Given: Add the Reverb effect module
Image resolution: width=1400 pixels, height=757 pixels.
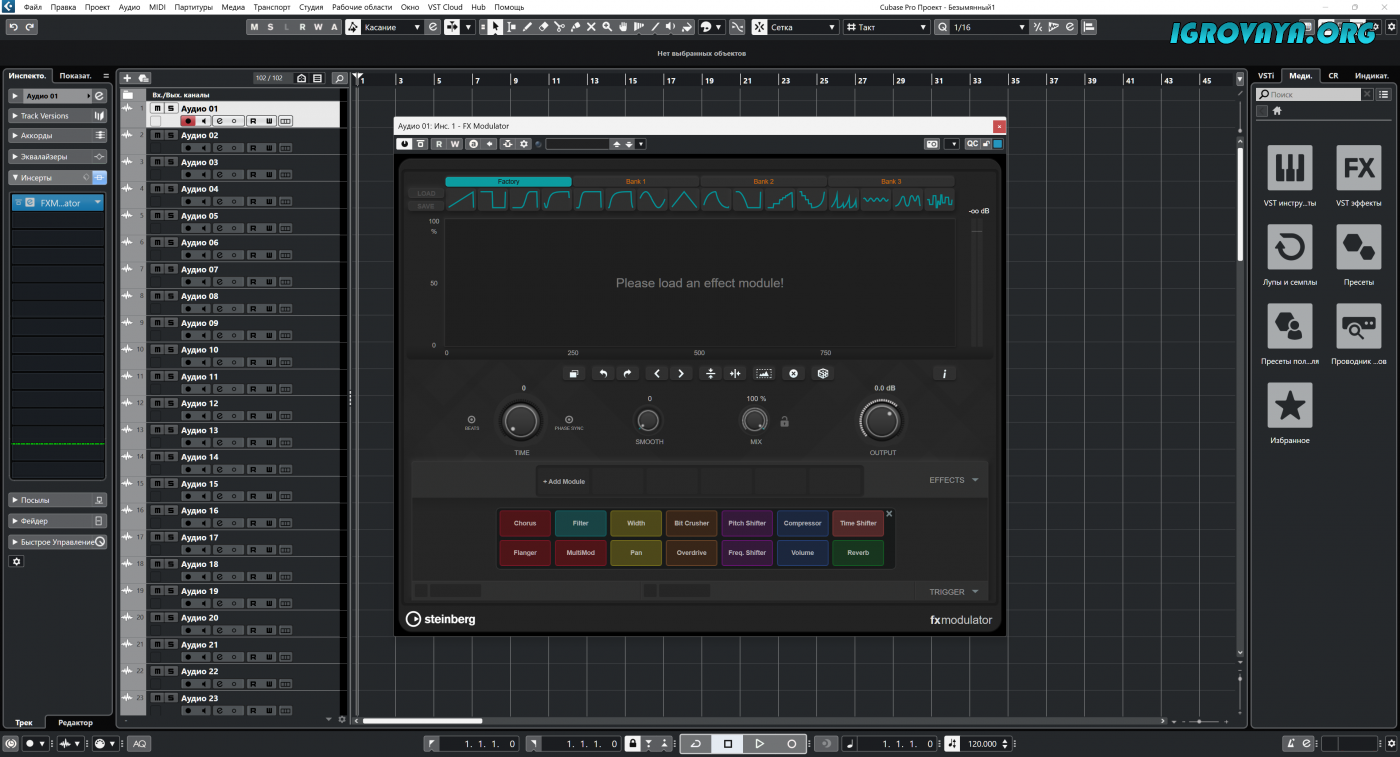Looking at the screenshot, I should point(857,552).
